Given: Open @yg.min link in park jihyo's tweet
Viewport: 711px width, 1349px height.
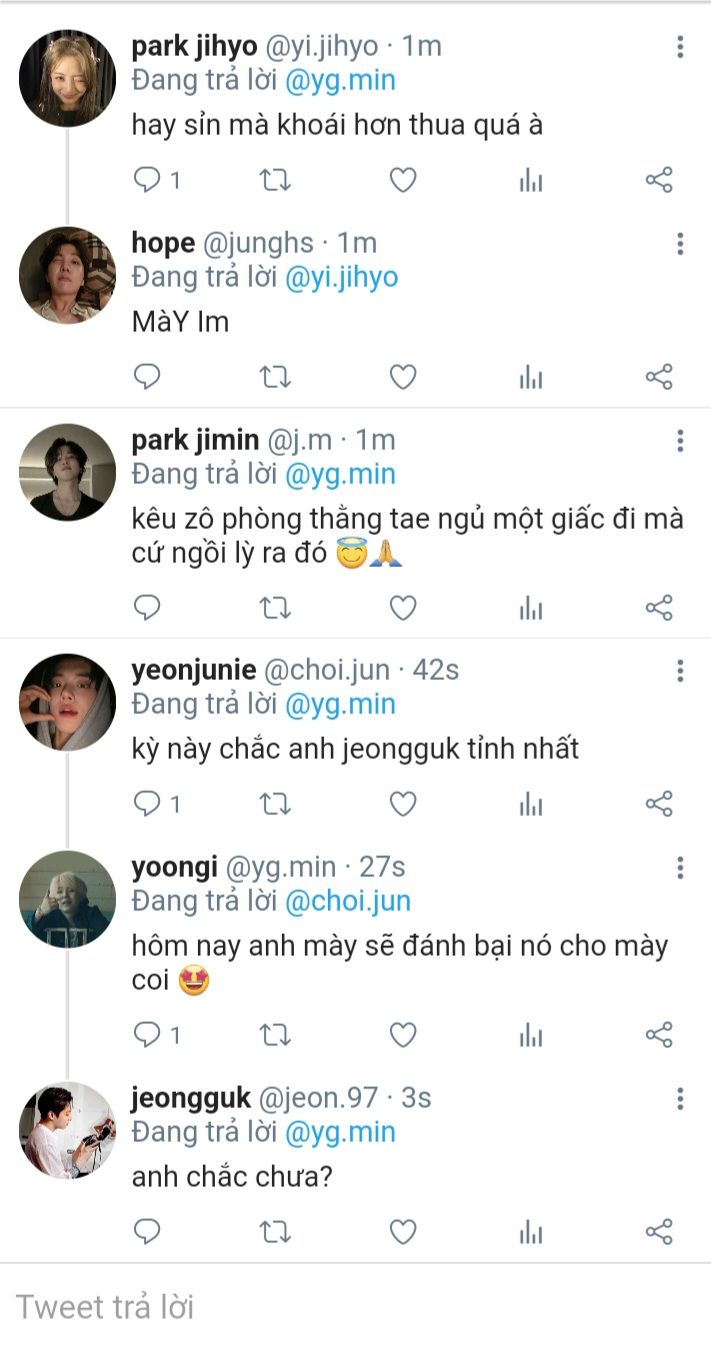Looking at the screenshot, I should [340, 81].
